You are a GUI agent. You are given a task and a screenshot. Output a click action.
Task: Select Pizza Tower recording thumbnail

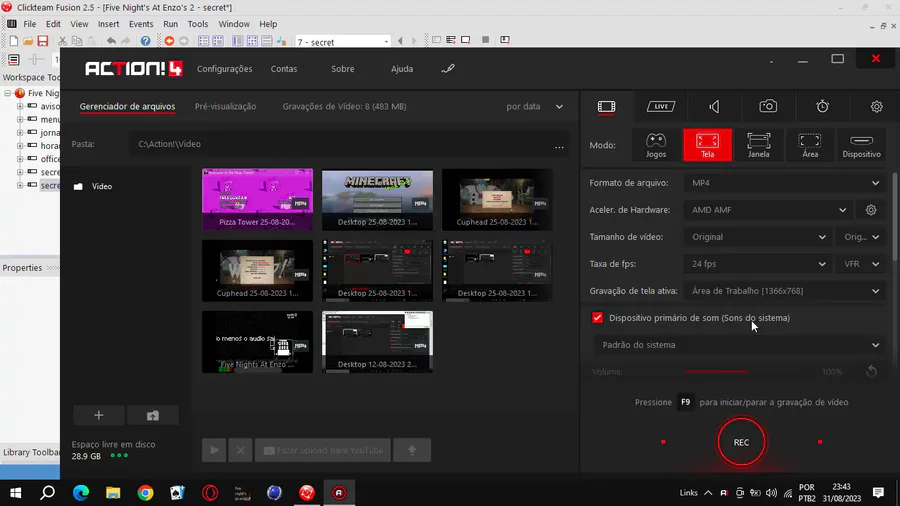257,199
